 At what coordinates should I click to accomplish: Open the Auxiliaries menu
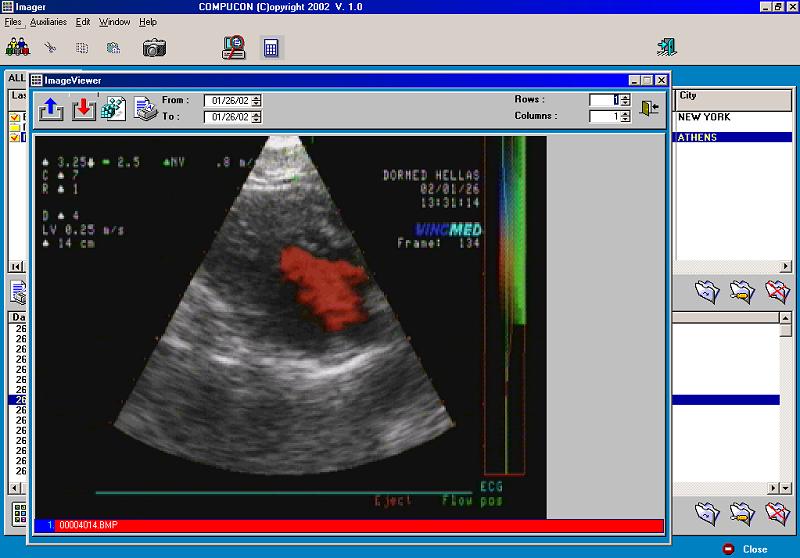pos(48,22)
